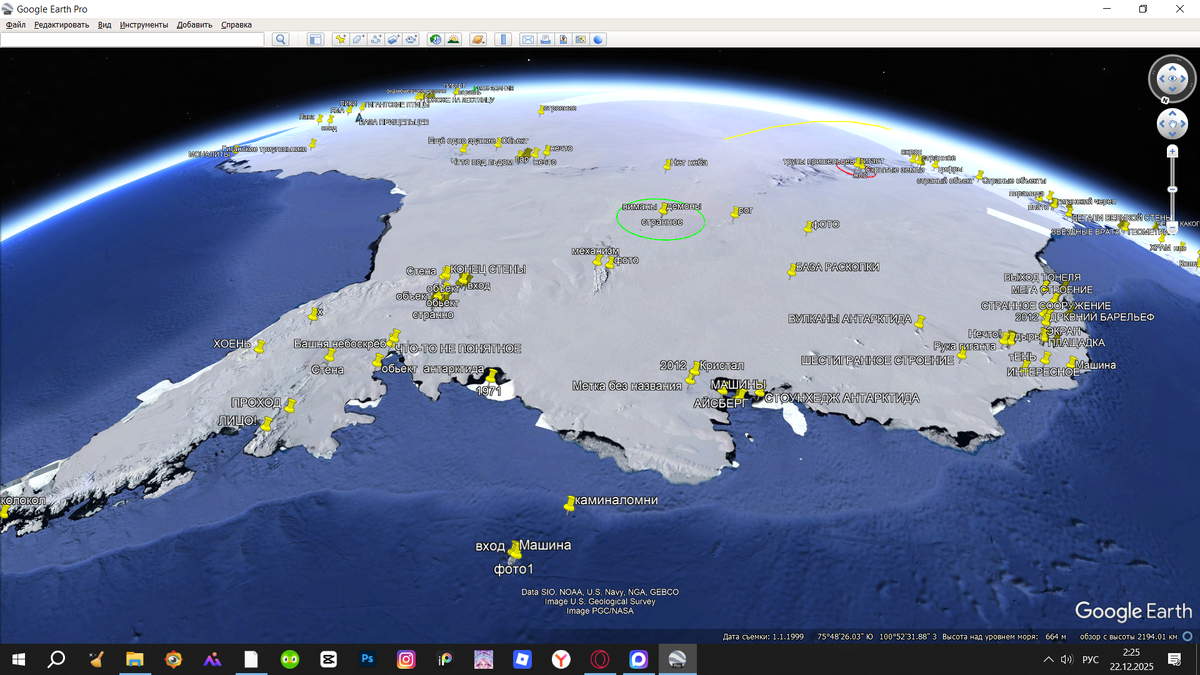The width and height of the screenshot is (1200, 675).
Task: Click ЧТО-ТО НЕ ПОНЯТНОЕ label
Action: pos(460,348)
